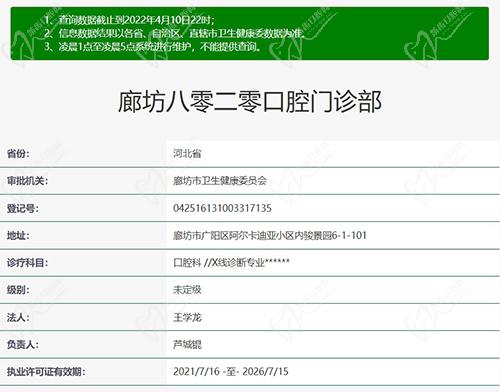Select the 级别 label

tap(18, 290)
